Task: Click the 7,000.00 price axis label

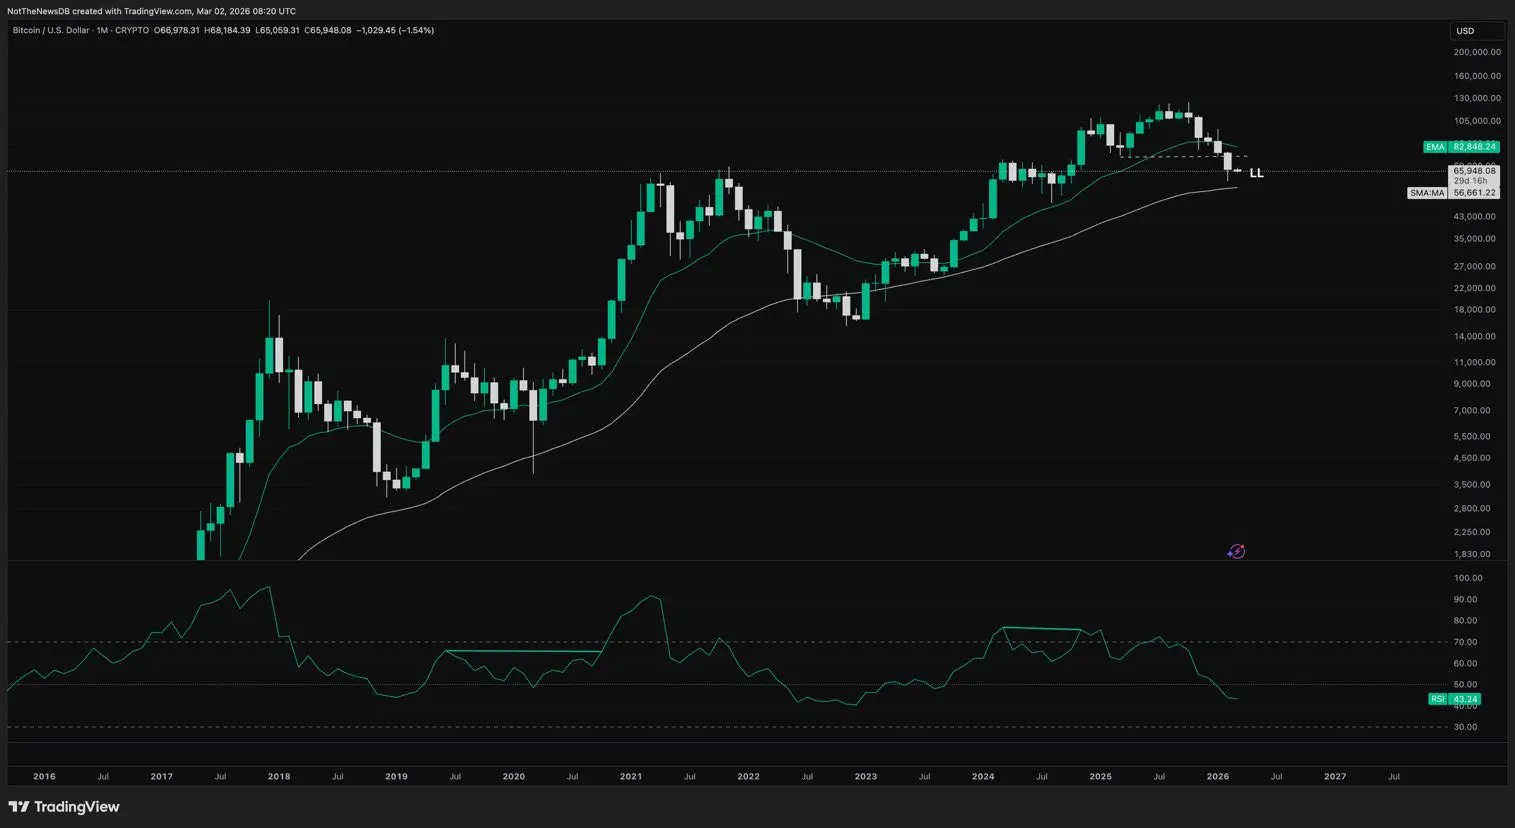Action: click(1472, 410)
